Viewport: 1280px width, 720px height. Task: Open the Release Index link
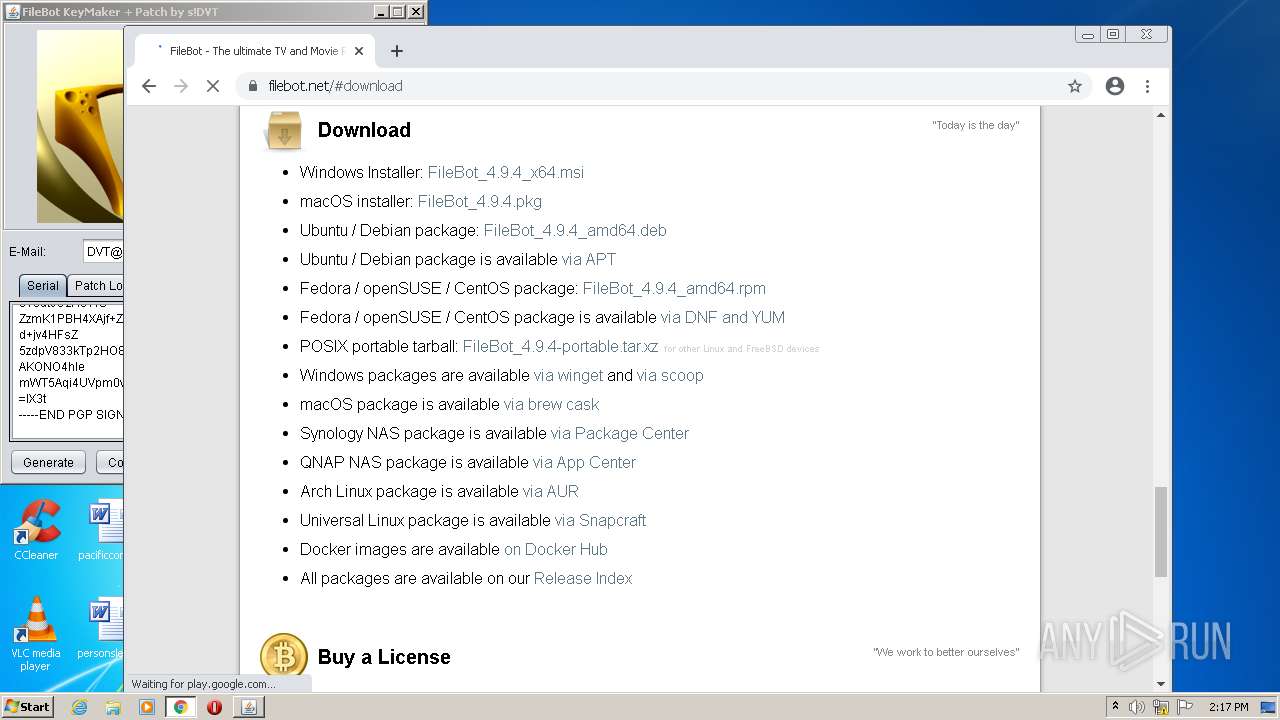[583, 578]
